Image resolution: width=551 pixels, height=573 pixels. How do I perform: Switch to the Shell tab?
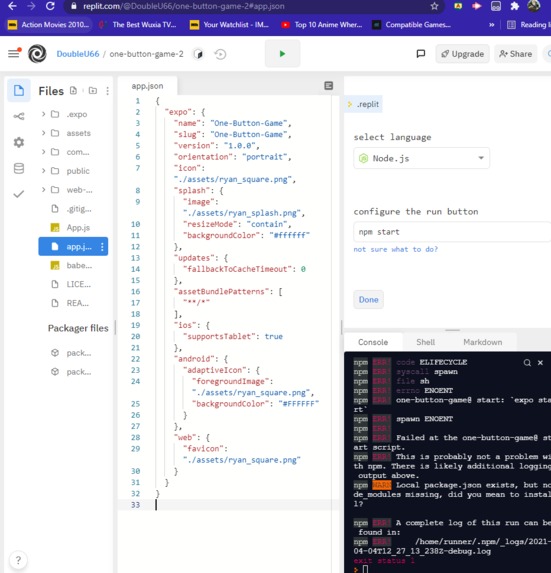[425, 342]
